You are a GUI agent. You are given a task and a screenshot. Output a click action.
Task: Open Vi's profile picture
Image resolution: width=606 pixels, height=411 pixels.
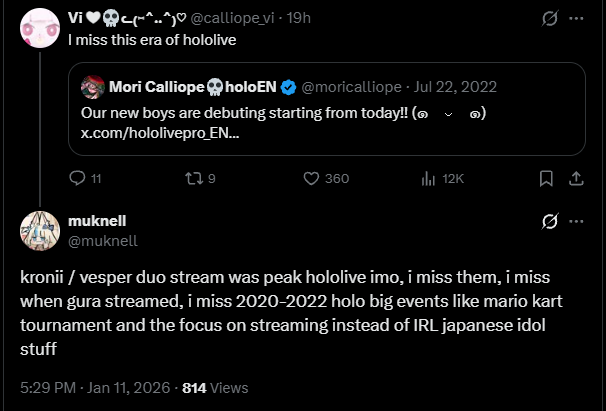click(40, 28)
